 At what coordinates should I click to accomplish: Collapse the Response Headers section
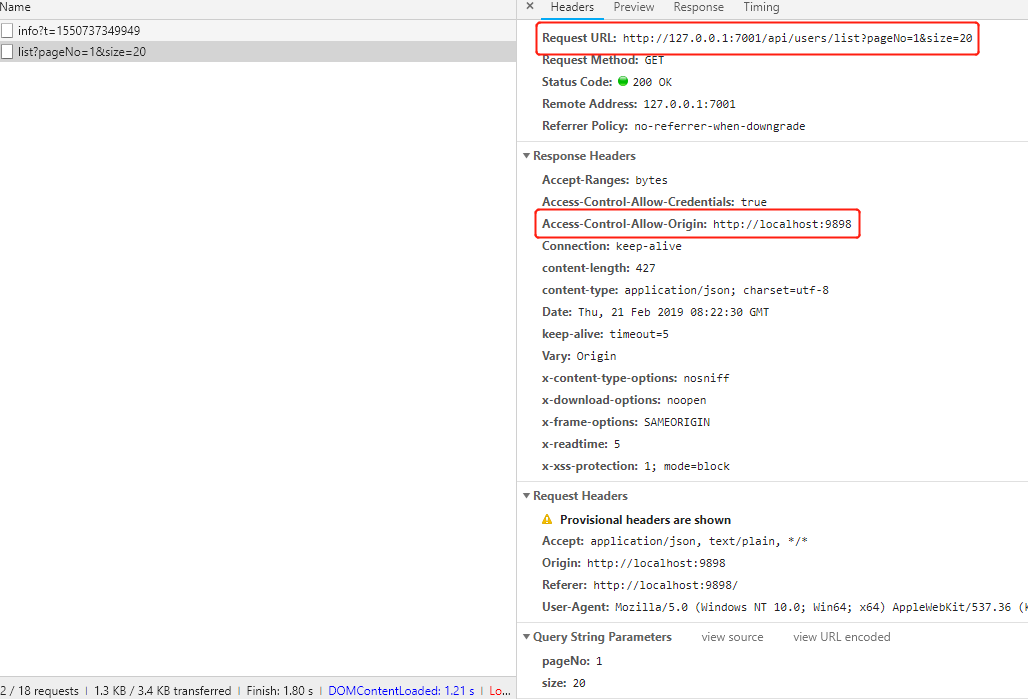coord(527,156)
